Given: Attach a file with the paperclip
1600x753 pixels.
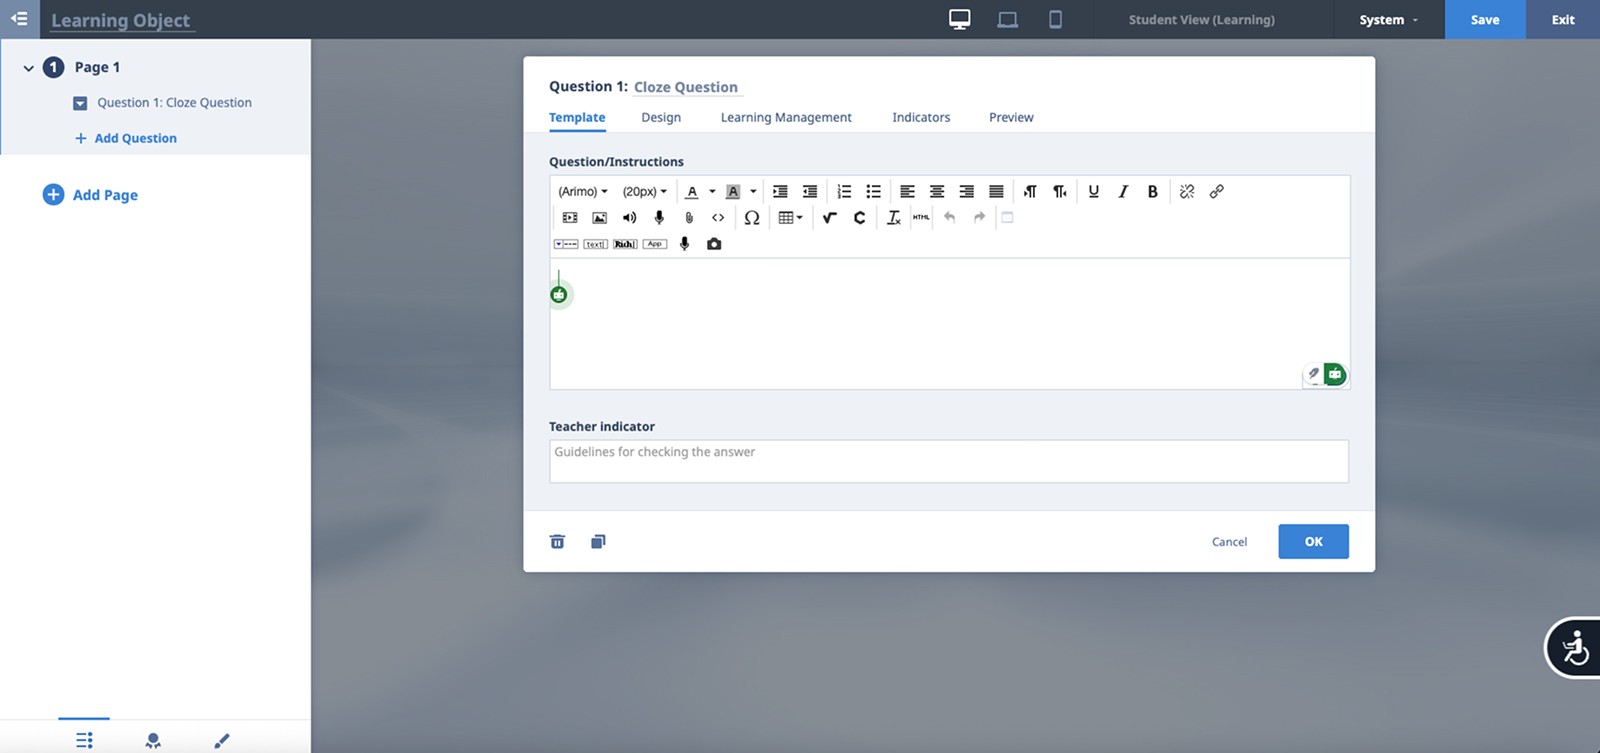Looking at the screenshot, I should click(x=688, y=217).
